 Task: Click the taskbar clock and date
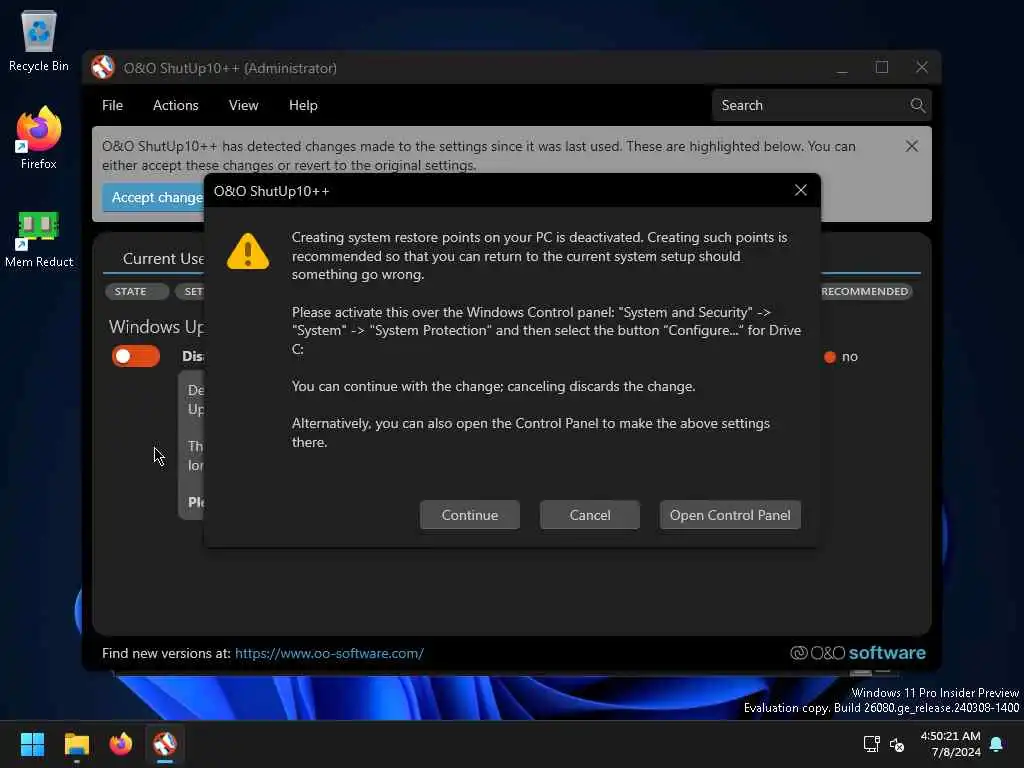pos(950,744)
